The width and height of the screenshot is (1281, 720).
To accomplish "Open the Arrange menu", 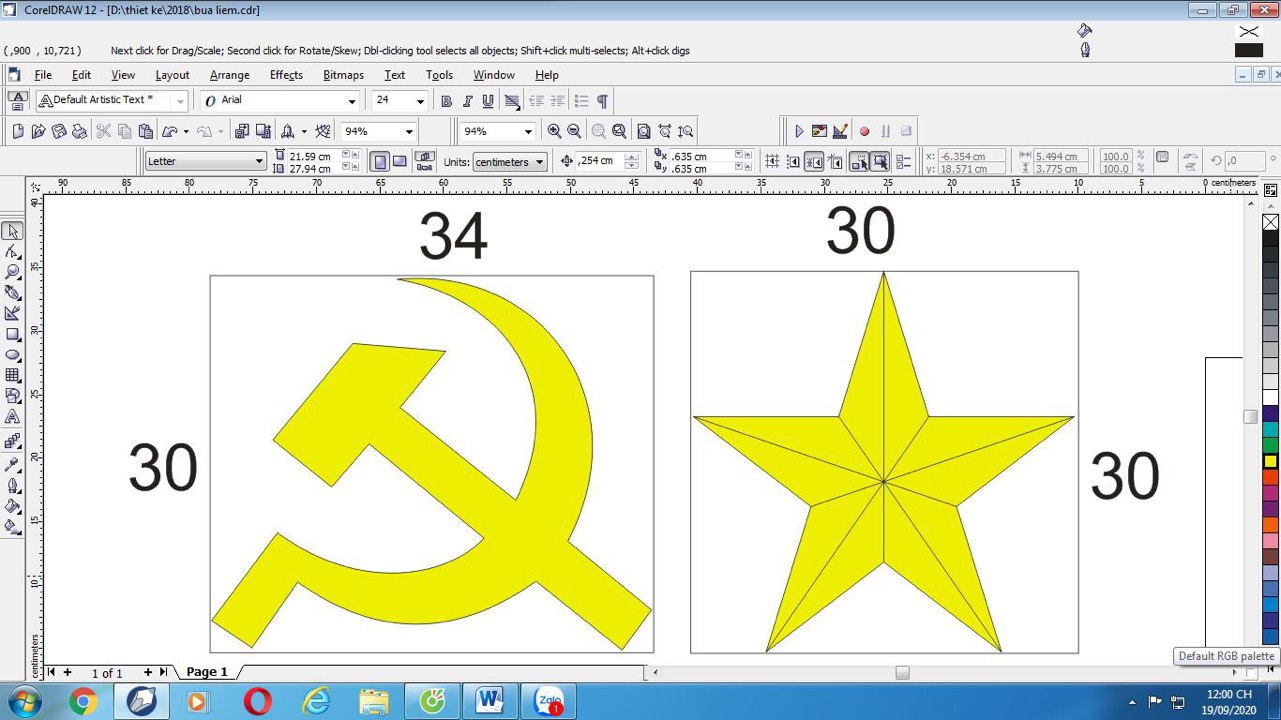I will 229,75.
